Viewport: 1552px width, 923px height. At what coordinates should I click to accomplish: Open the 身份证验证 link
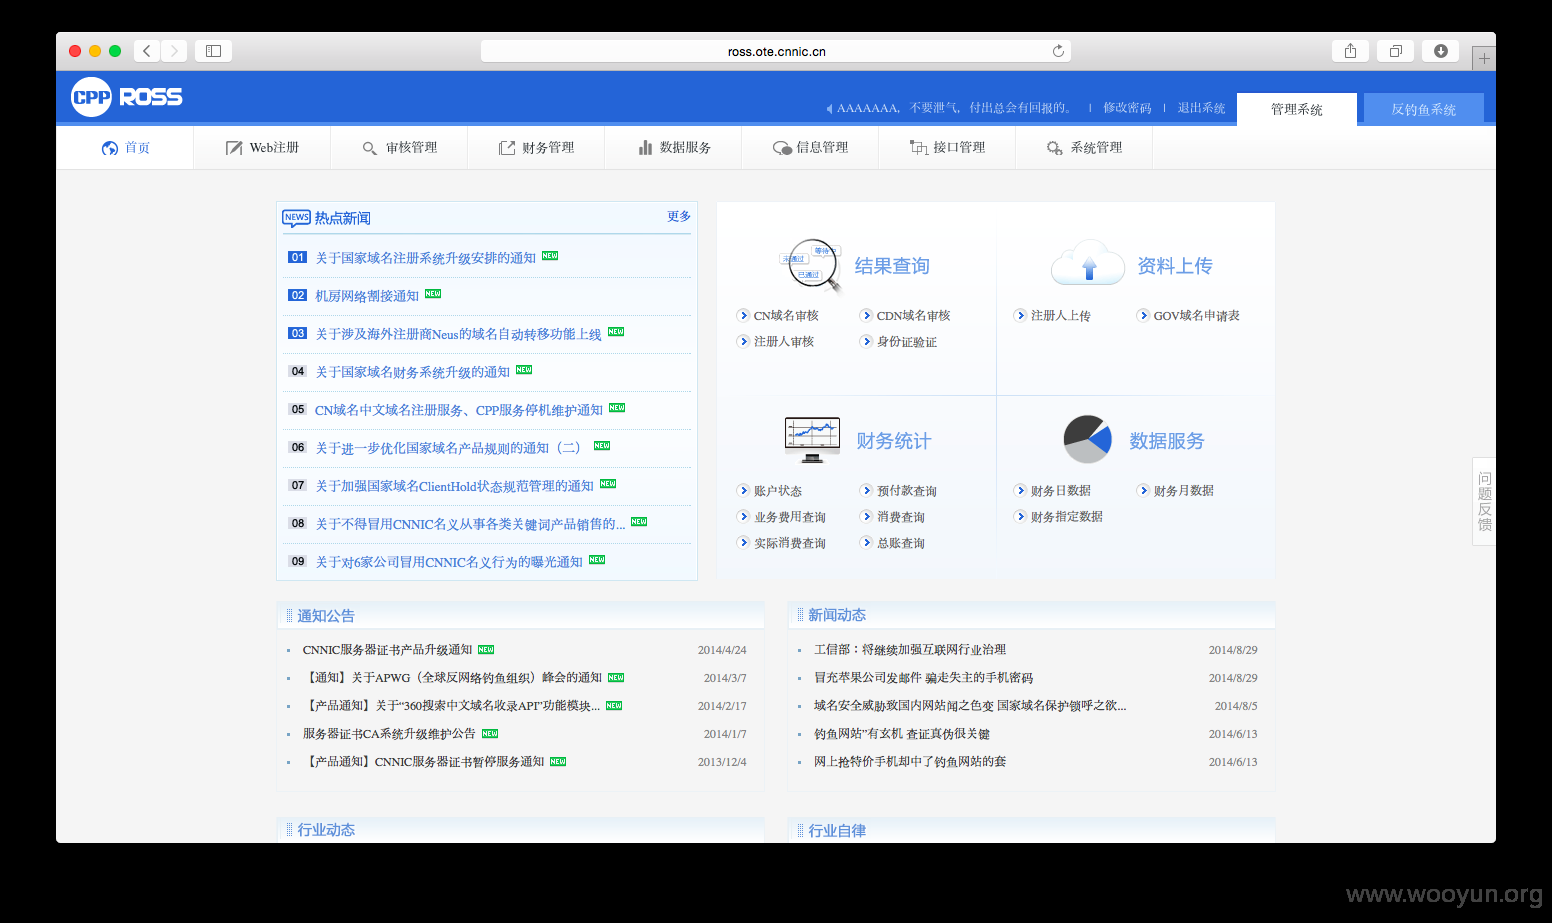pyautogui.click(x=907, y=342)
